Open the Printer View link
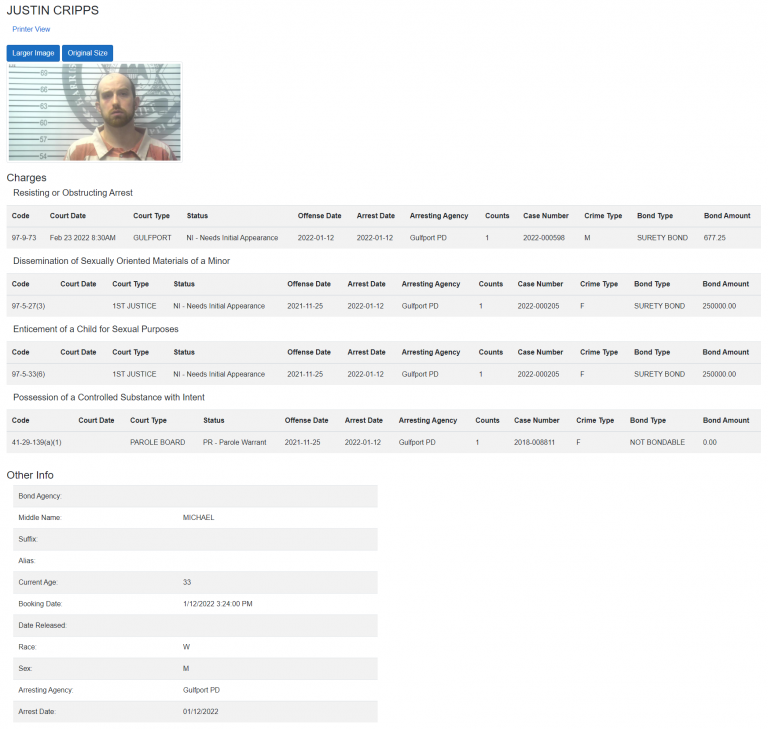The image size is (768, 729). [x=31, y=29]
